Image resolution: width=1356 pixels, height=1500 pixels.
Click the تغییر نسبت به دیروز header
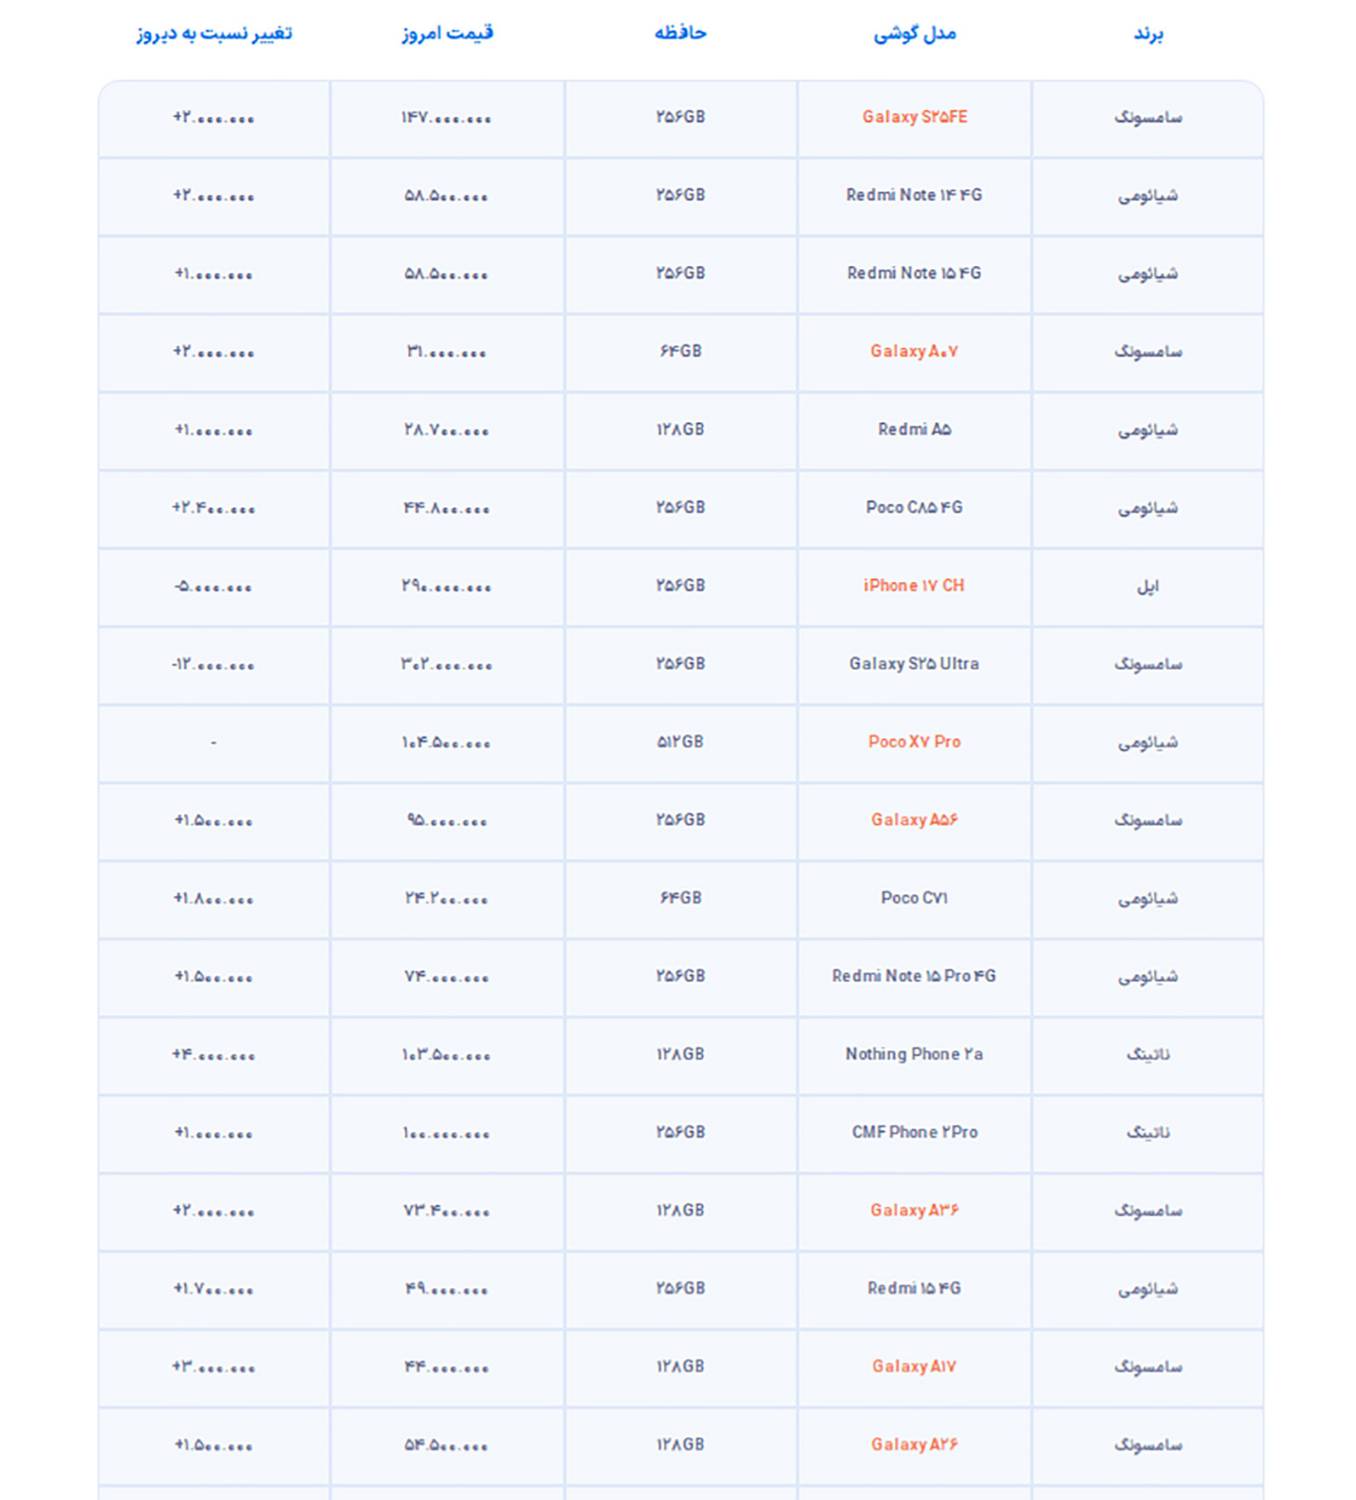pos(214,33)
